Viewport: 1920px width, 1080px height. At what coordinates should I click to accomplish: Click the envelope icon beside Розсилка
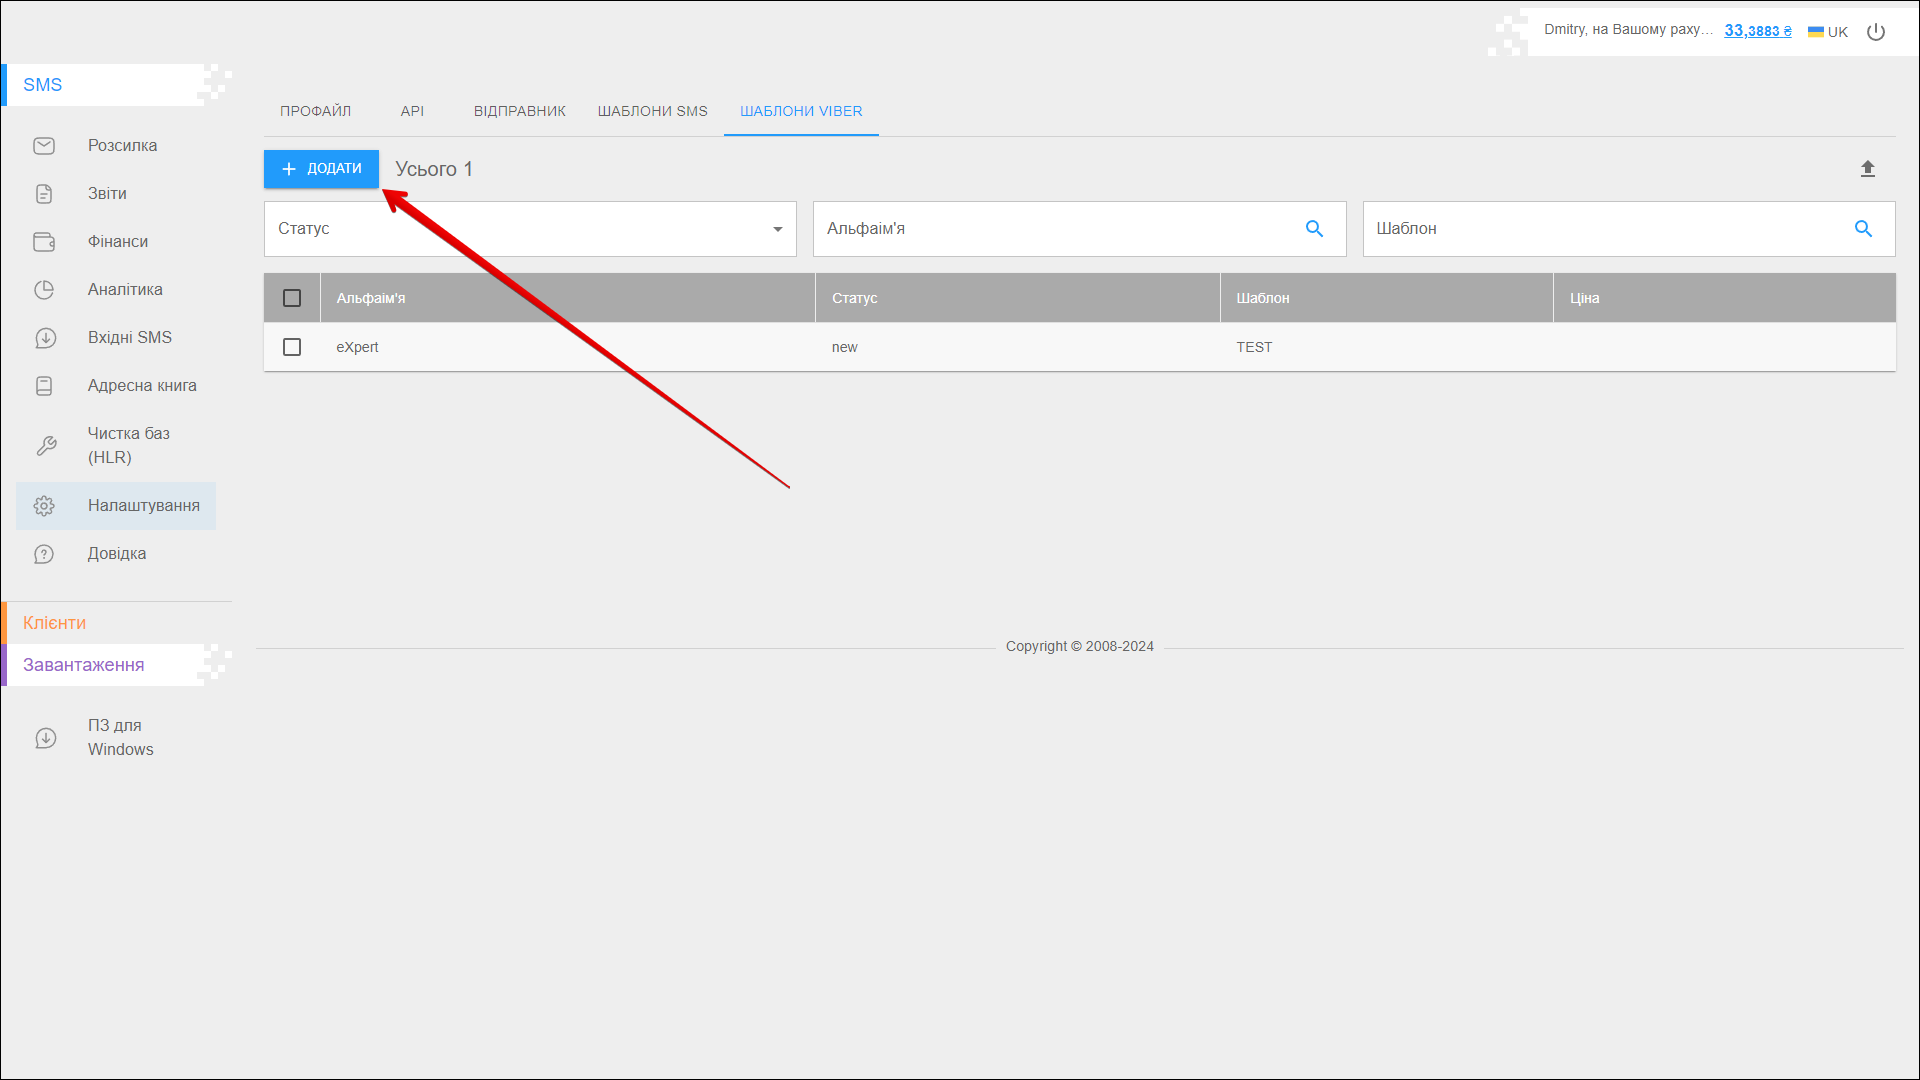pyautogui.click(x=44, y=146)
